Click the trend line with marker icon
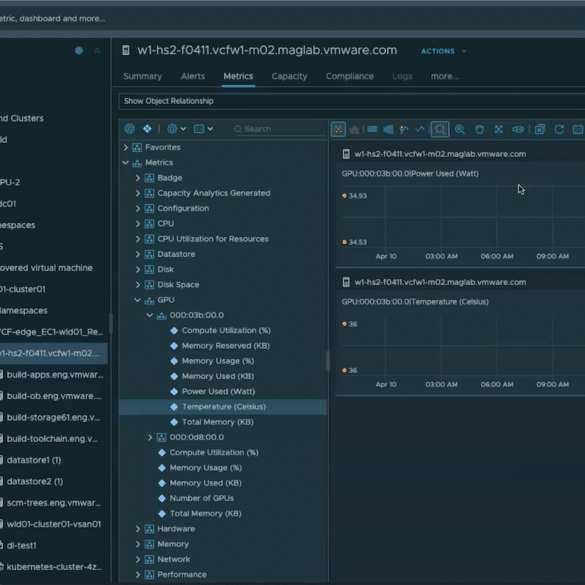 coord(404,129)
